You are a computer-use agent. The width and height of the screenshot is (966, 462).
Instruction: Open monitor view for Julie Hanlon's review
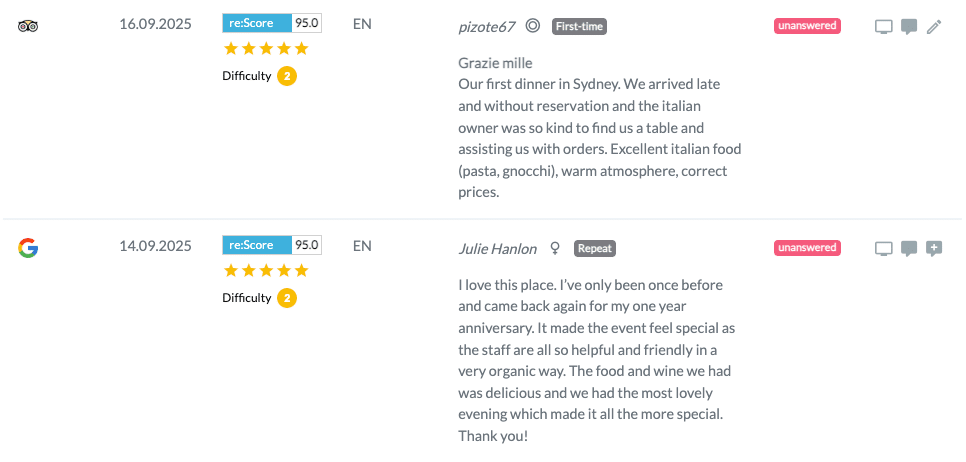click(x=883, y=249)
